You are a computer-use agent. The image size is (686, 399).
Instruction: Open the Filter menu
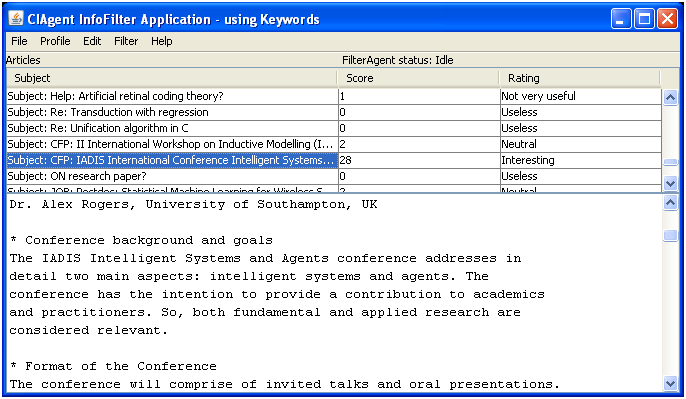pos(126,41)
